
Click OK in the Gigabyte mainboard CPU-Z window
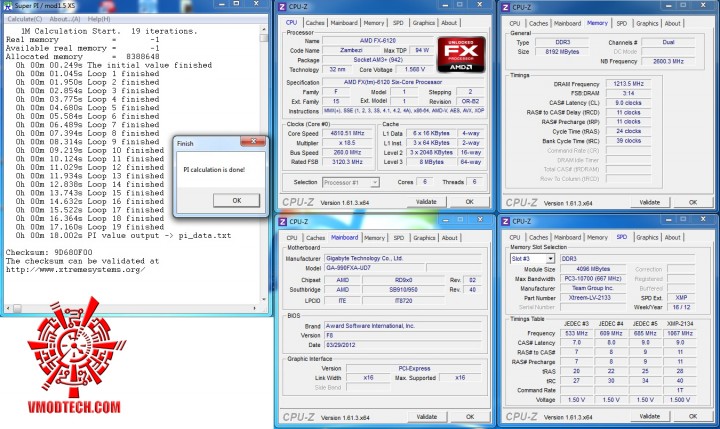click(470, 417)
